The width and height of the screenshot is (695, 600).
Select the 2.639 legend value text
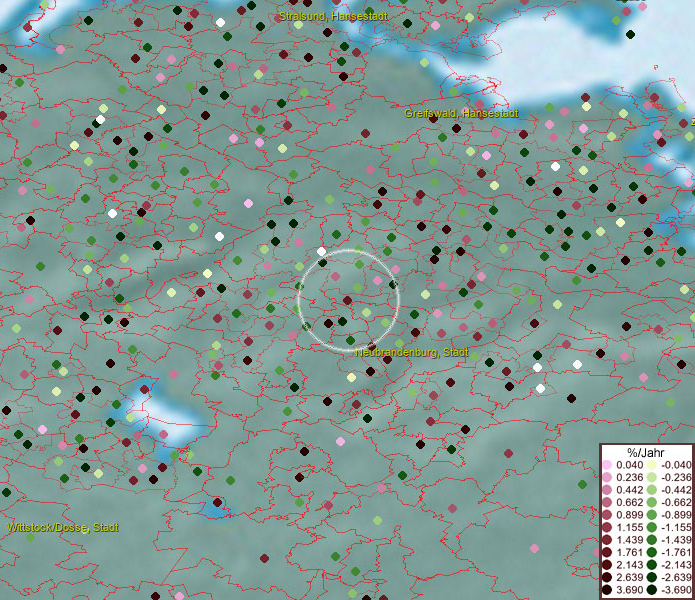click(x=629, y=577)
